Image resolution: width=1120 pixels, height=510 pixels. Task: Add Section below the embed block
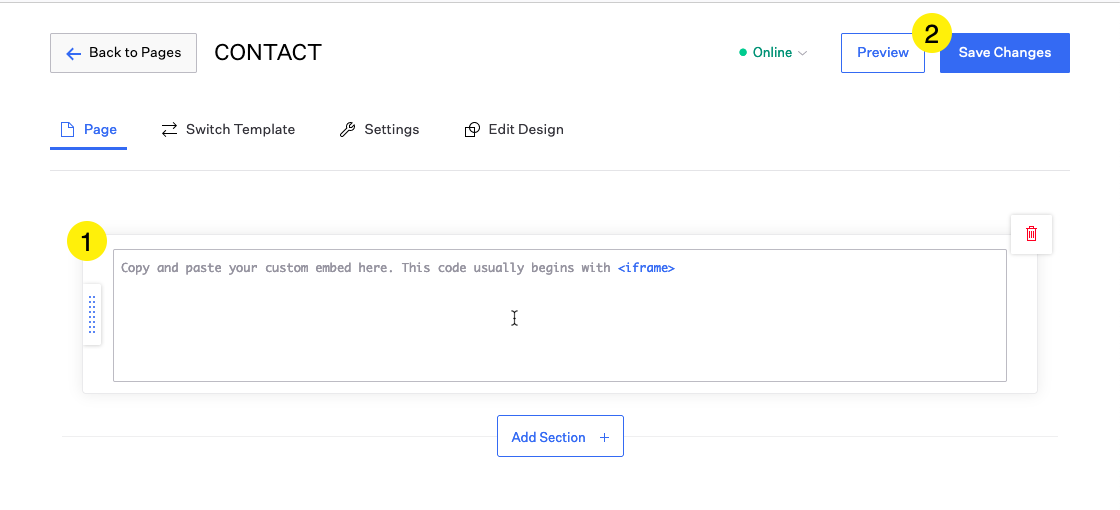[x=560, y=436]
